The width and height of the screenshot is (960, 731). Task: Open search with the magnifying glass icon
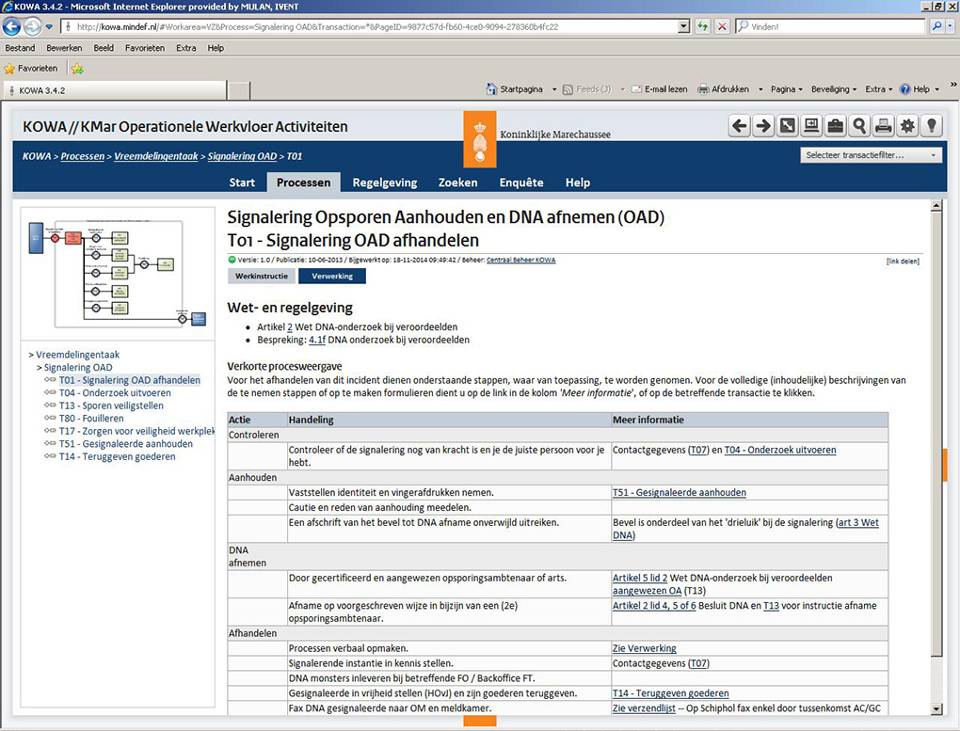(859, 126)
